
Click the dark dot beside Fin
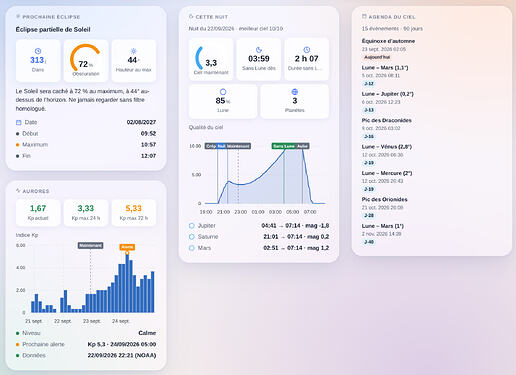[17, 156]
